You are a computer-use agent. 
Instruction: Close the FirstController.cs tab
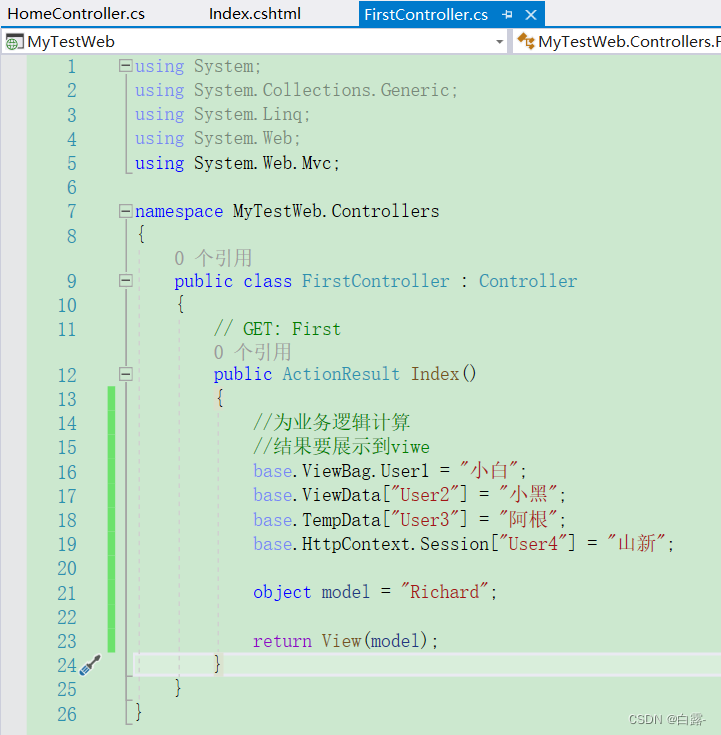point(531,15)
